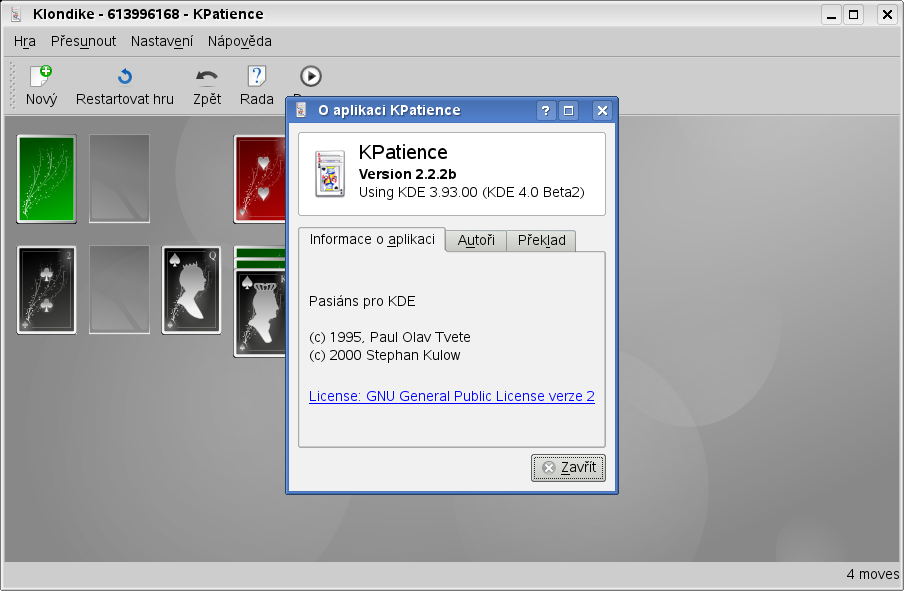This screenshot has width=904, height=591.
Task: Maximize the Klondike main window
Action: tap(854, 14)
